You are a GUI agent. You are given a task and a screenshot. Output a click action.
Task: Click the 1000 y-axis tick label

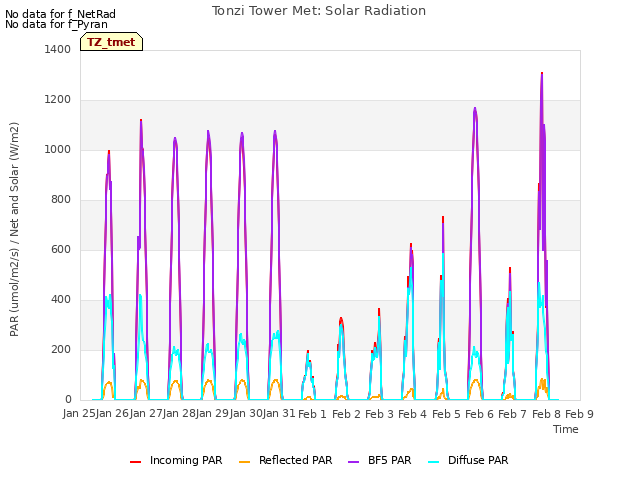[x=58, y=149]
